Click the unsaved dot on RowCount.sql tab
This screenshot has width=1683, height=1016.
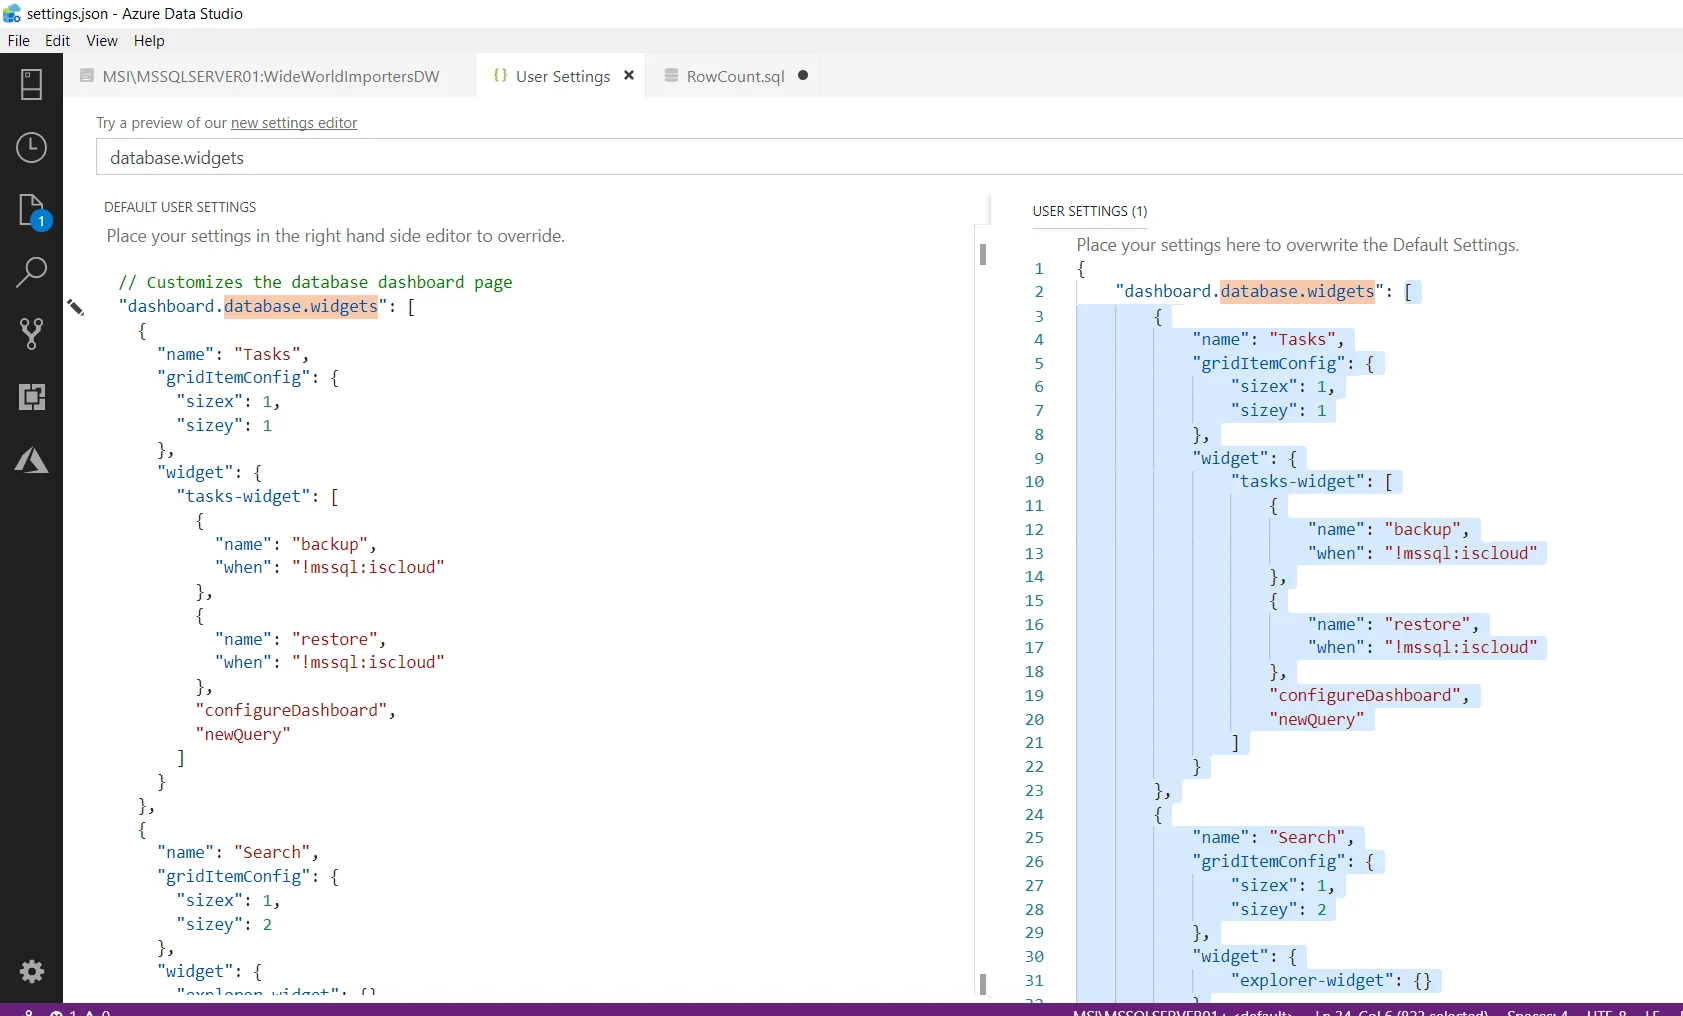[x=803, y=75]
